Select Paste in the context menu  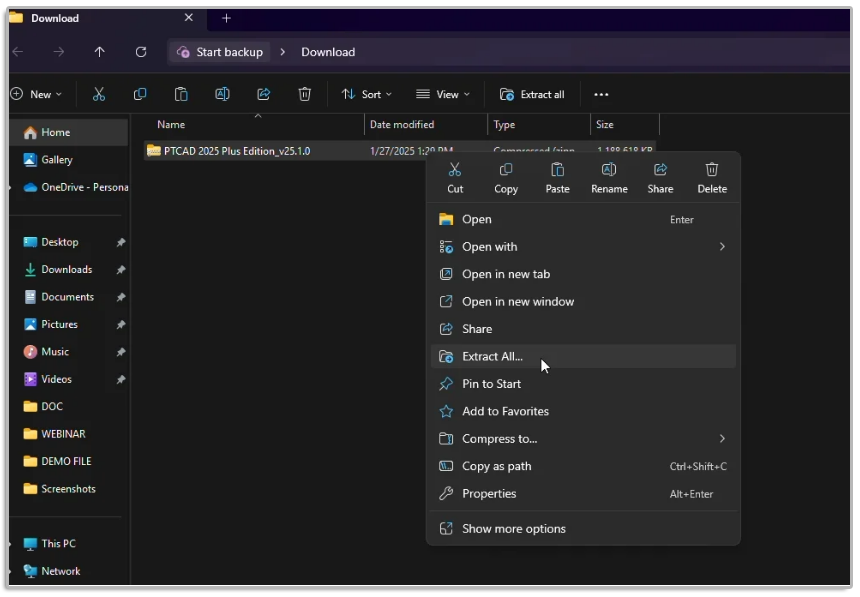557,178
